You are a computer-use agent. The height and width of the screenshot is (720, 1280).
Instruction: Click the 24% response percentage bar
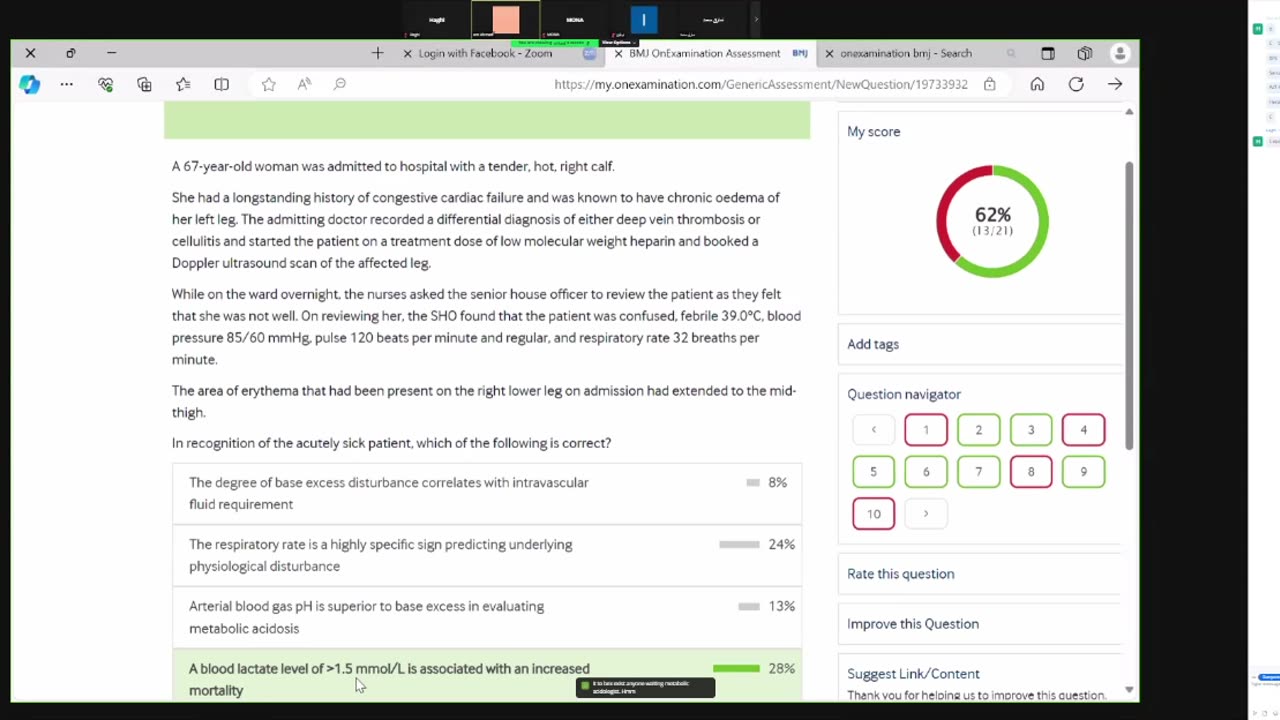(x=739, y=544)
